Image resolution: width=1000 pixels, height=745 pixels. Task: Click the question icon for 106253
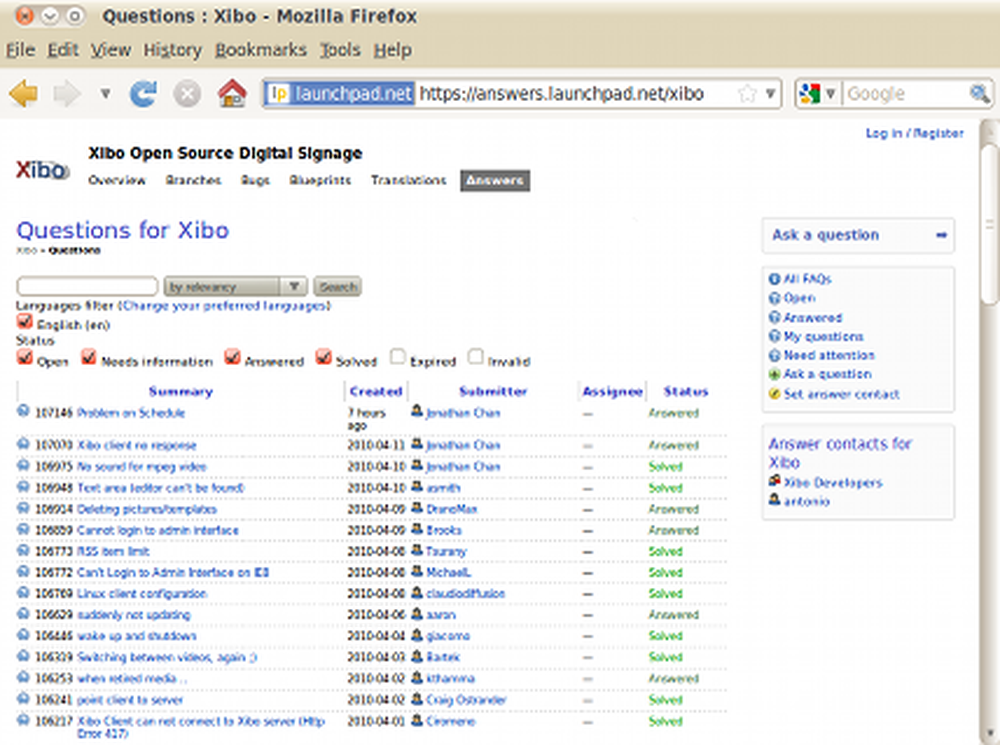[x=23, y=677]
